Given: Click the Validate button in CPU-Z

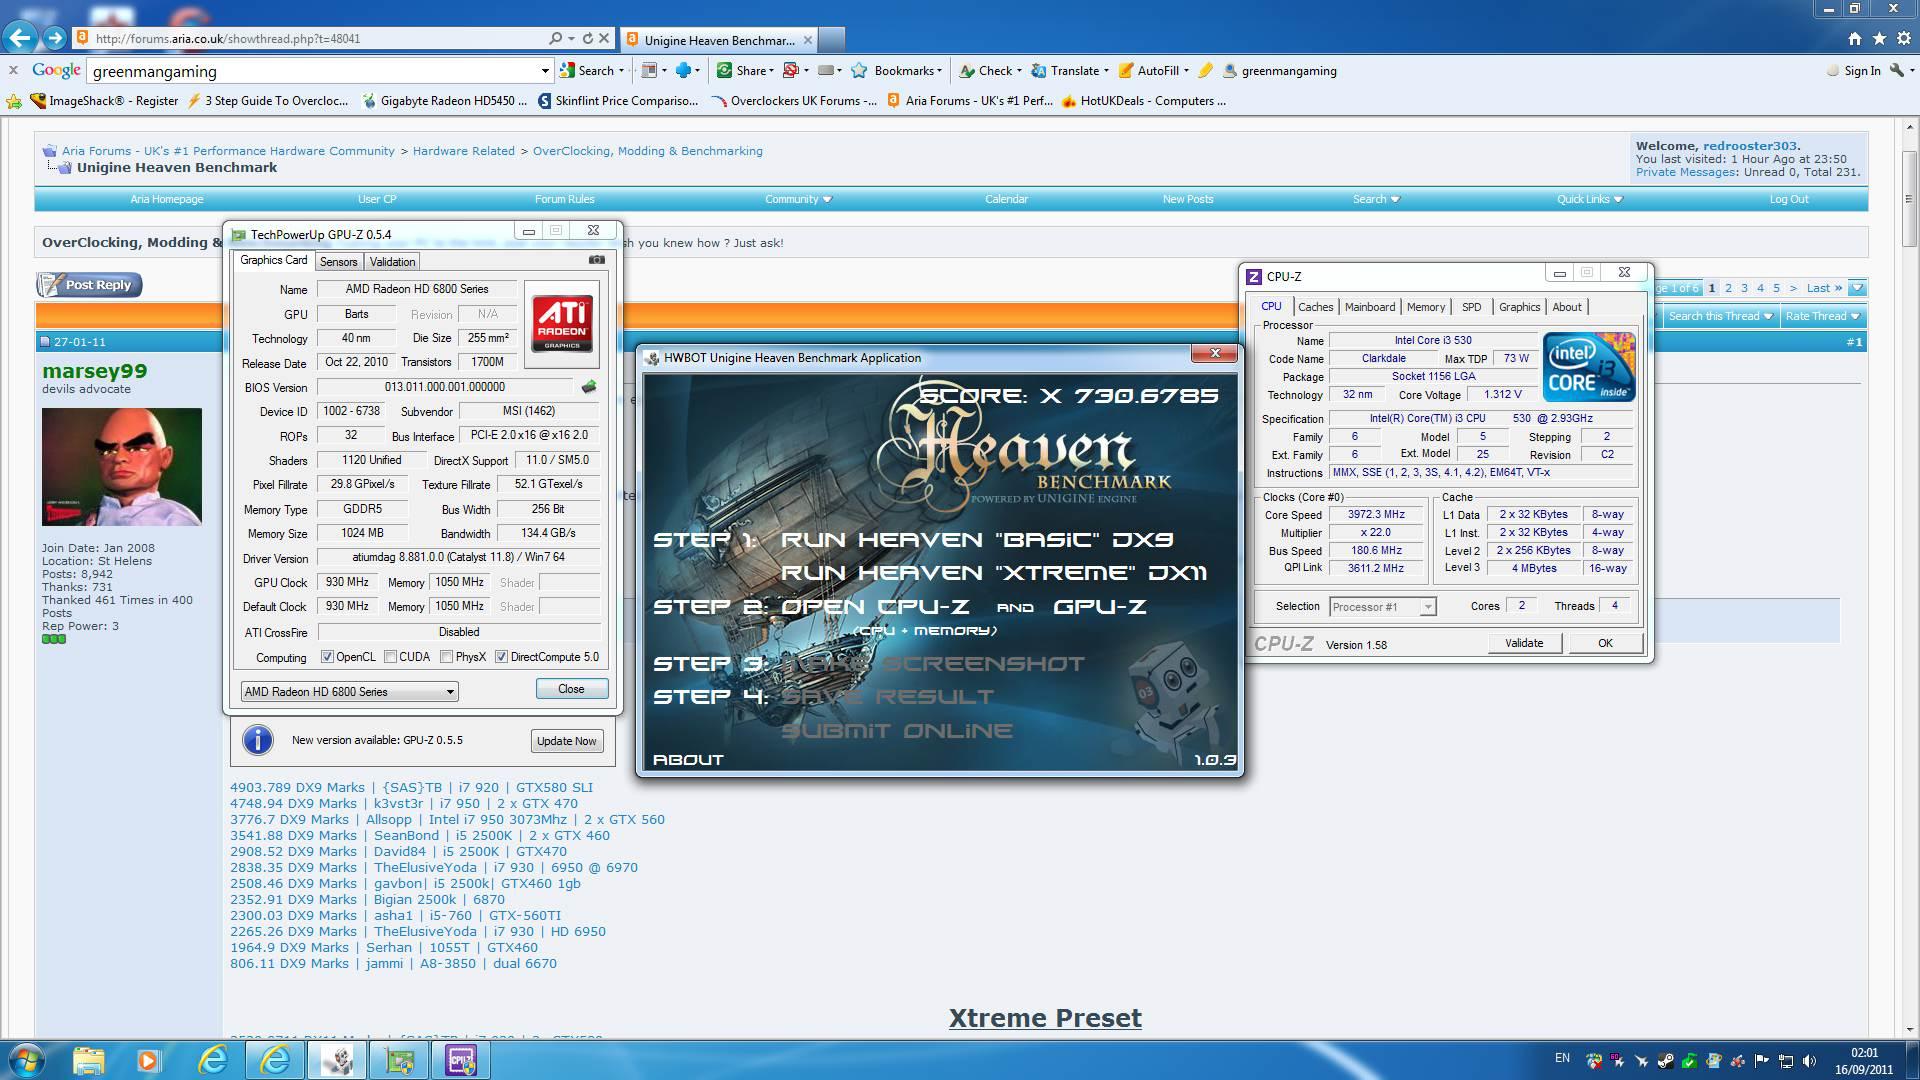Looking at the screenshot, I should coord(1523,643).
